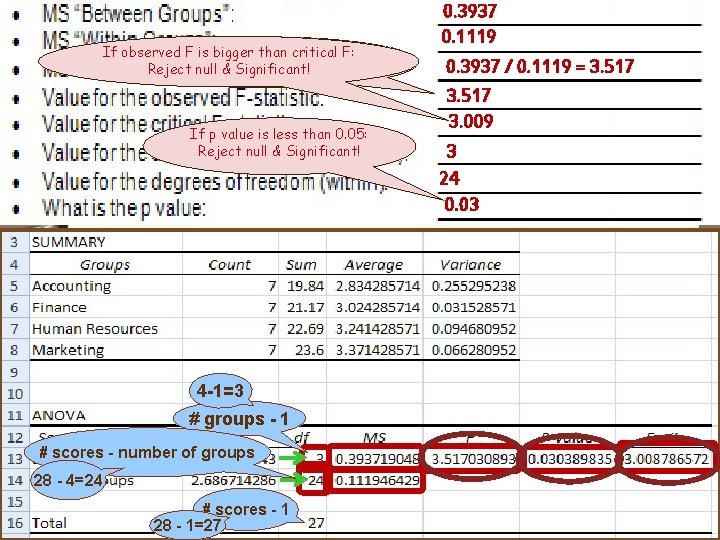Select SS within groups value 2.686714286

coord(233,480)
